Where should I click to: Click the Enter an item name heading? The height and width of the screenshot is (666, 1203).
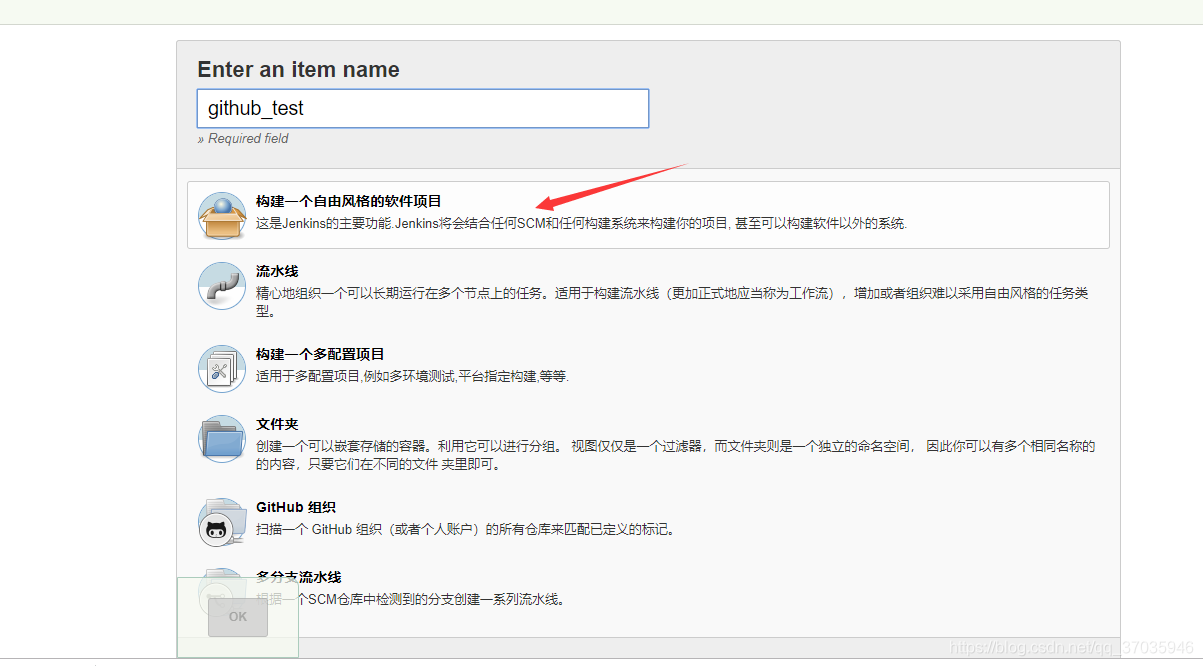(298, 70)
